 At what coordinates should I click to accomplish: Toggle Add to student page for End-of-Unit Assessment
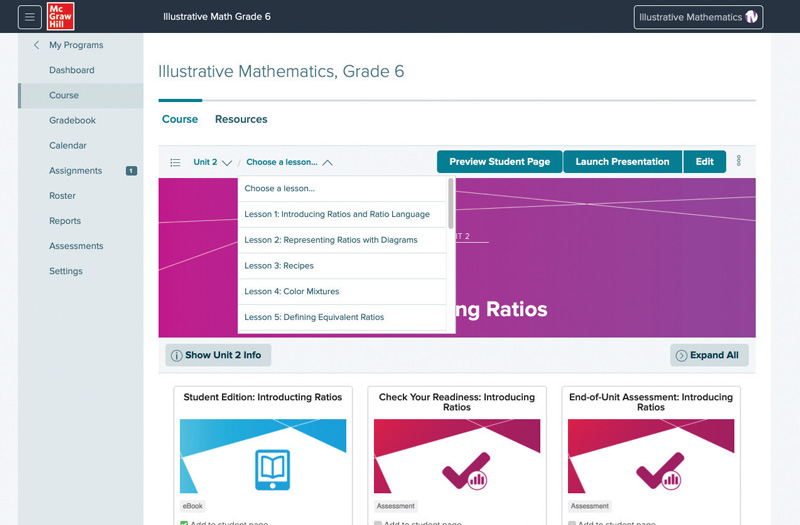pos(572,522)
